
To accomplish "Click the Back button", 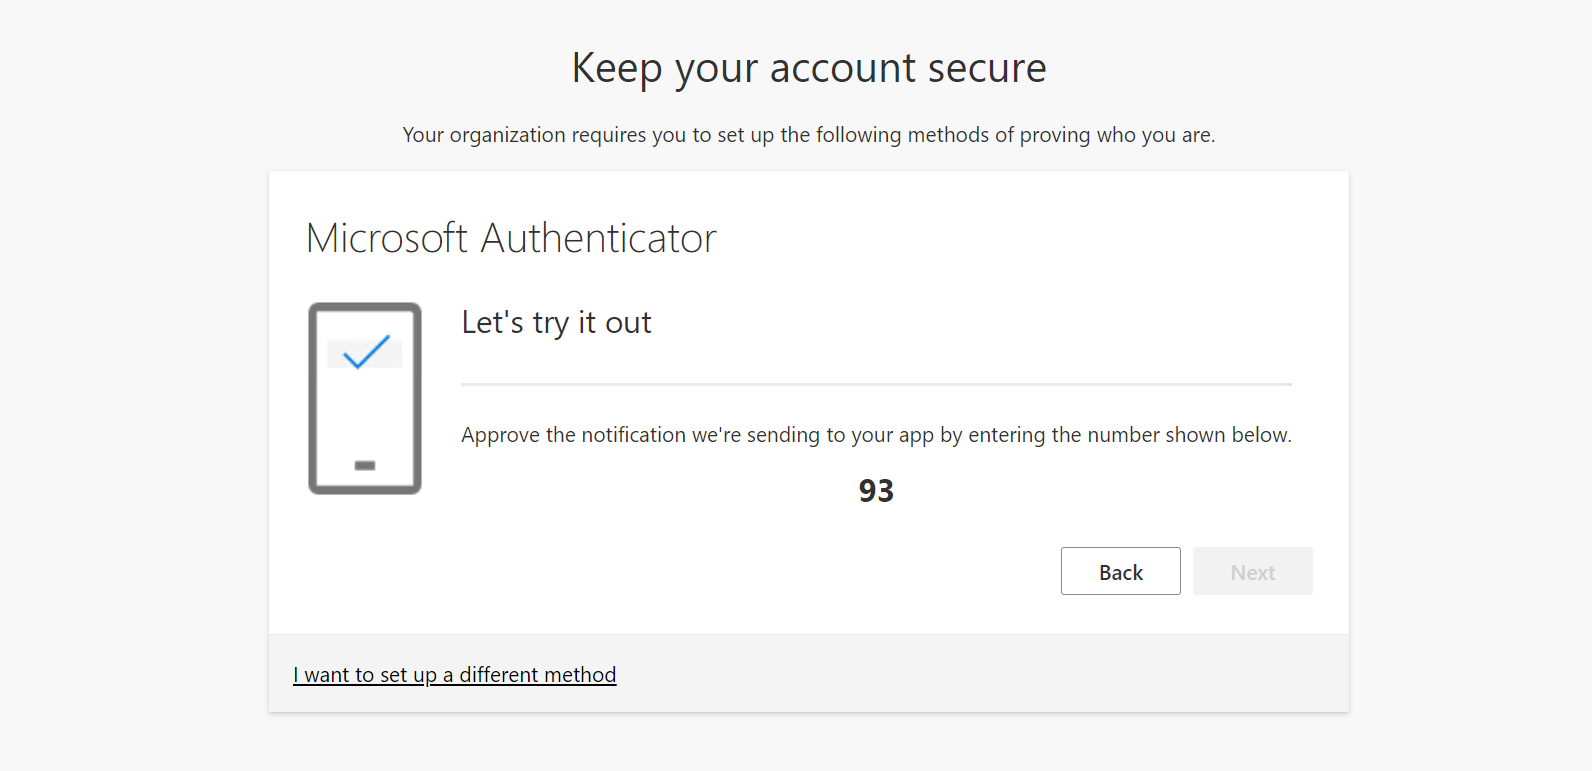I will (x=1120, y=571).
